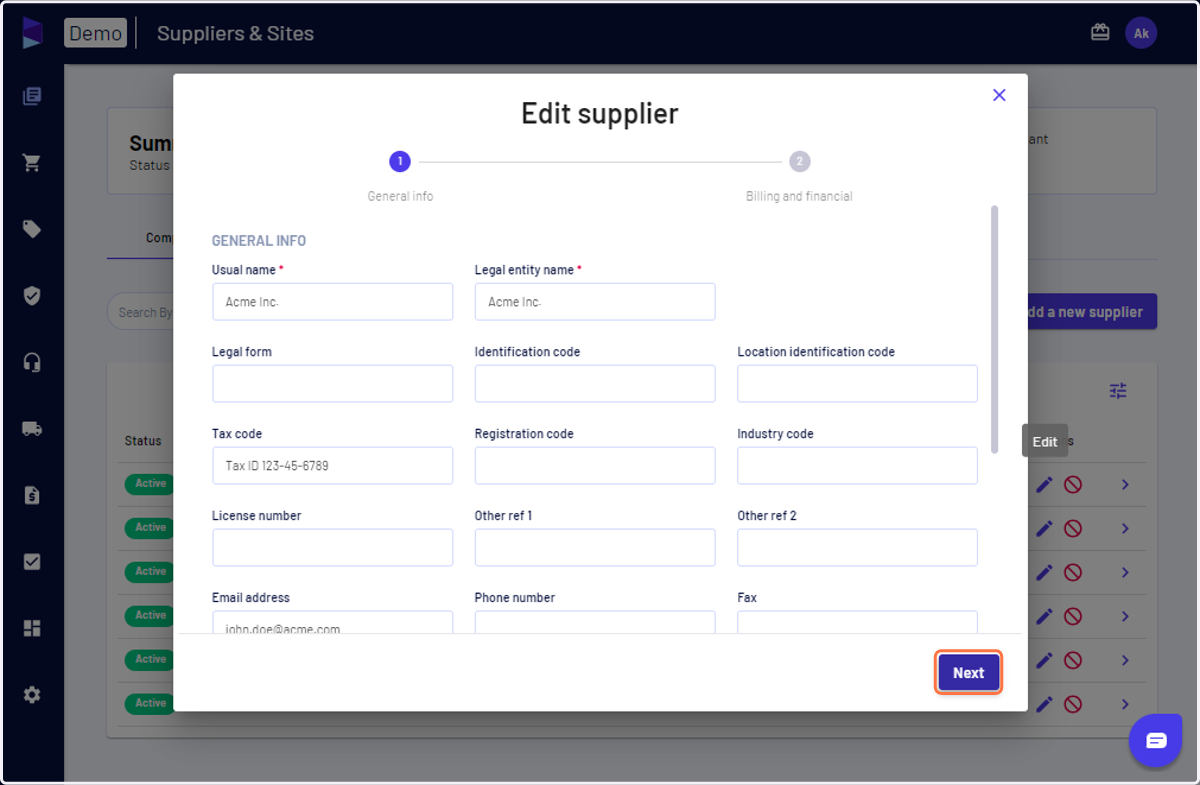The width and height of the screenshot is (1200, 785).
Task: Open the gift box icon in header
Action: [x=1100, y=33]
